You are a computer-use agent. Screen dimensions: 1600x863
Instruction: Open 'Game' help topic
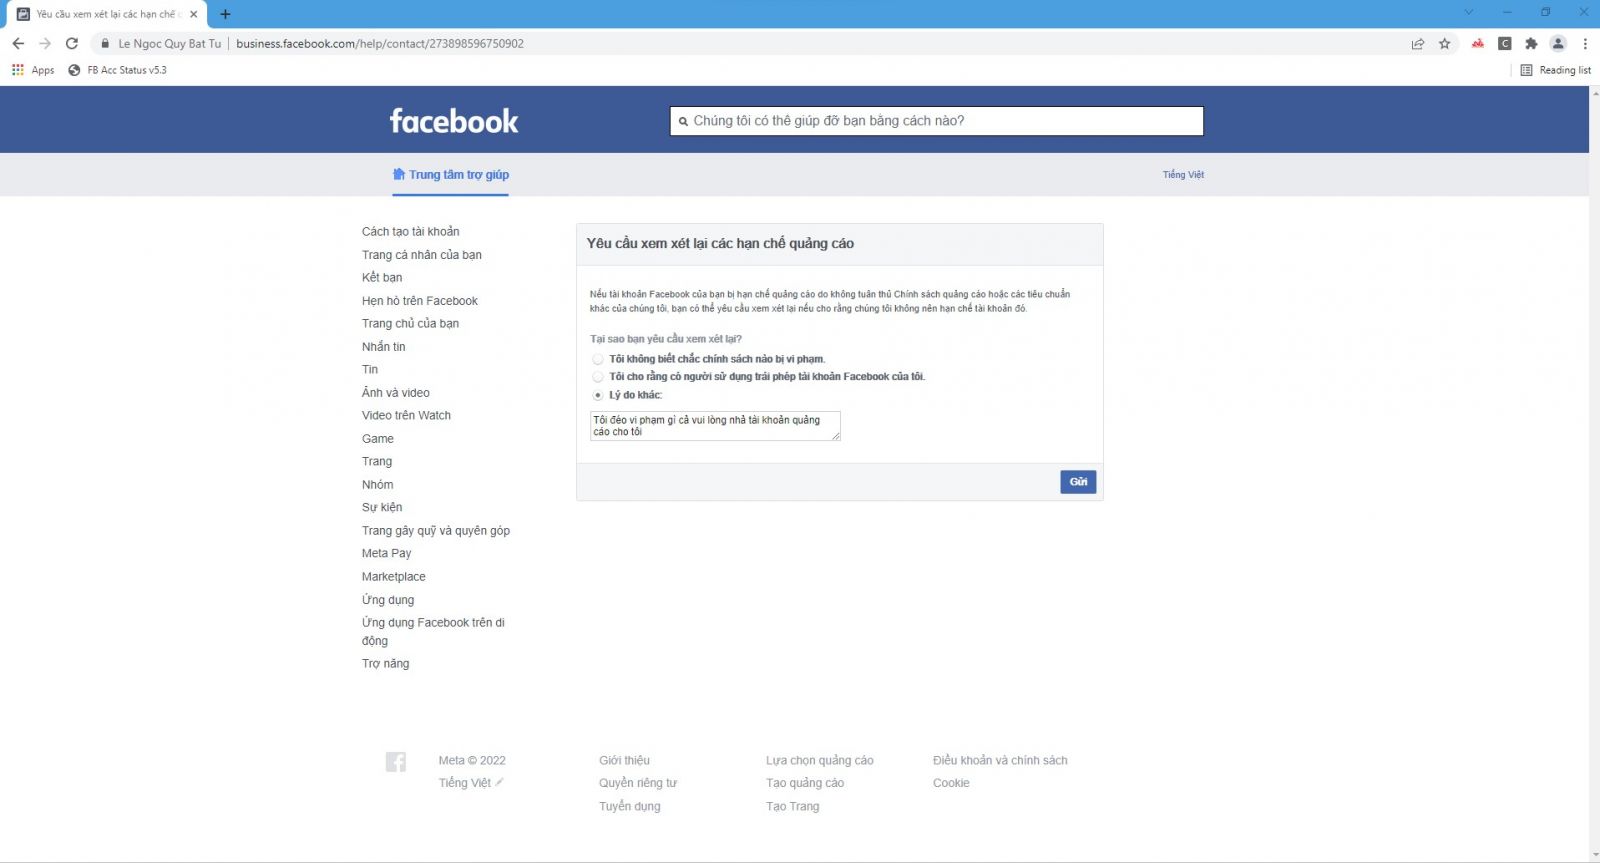pyautogui.click(x=378, y=439)
